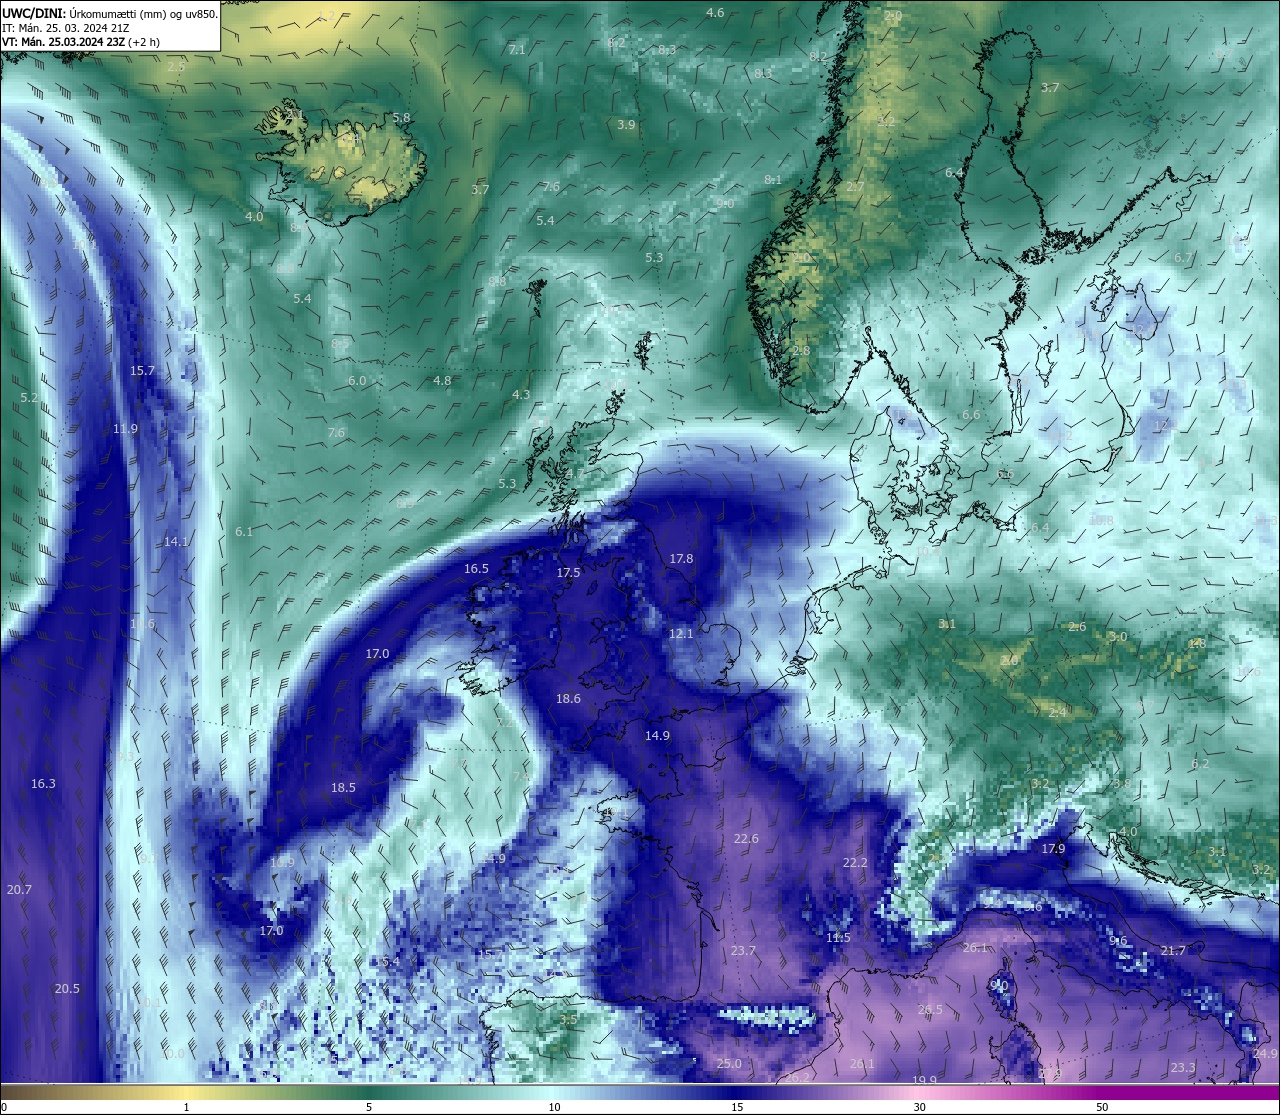Select the 6.0 value label
Viewport: 1280px width, 1115px height.
click(x=357, y=381)
